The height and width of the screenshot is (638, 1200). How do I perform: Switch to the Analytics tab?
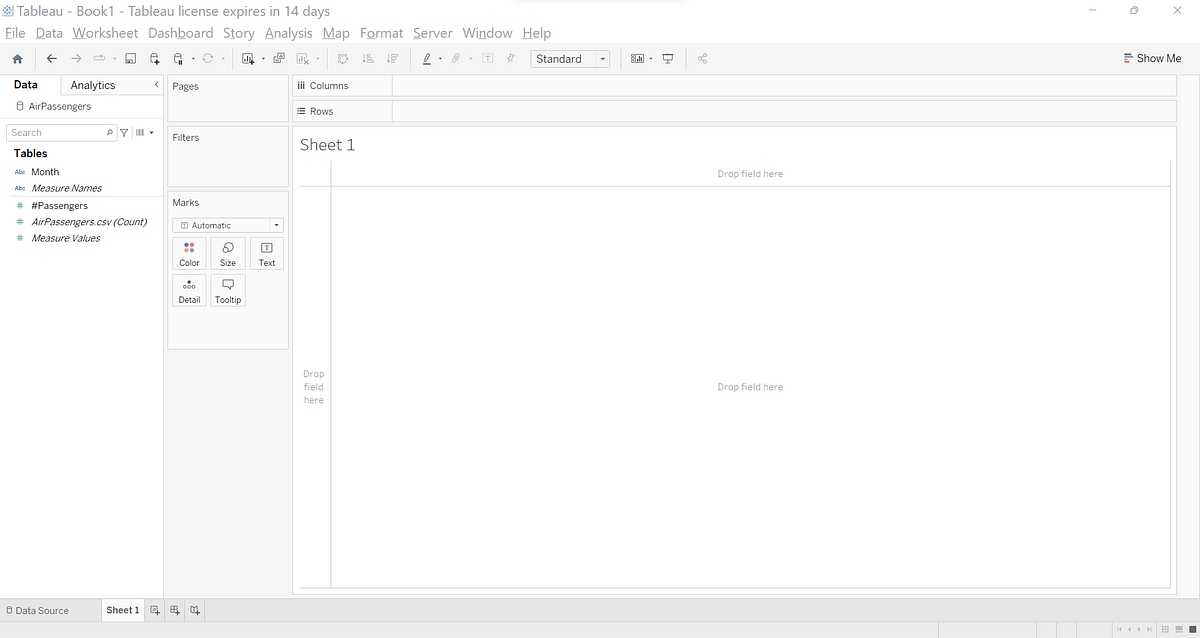click(x=93, y=85)
